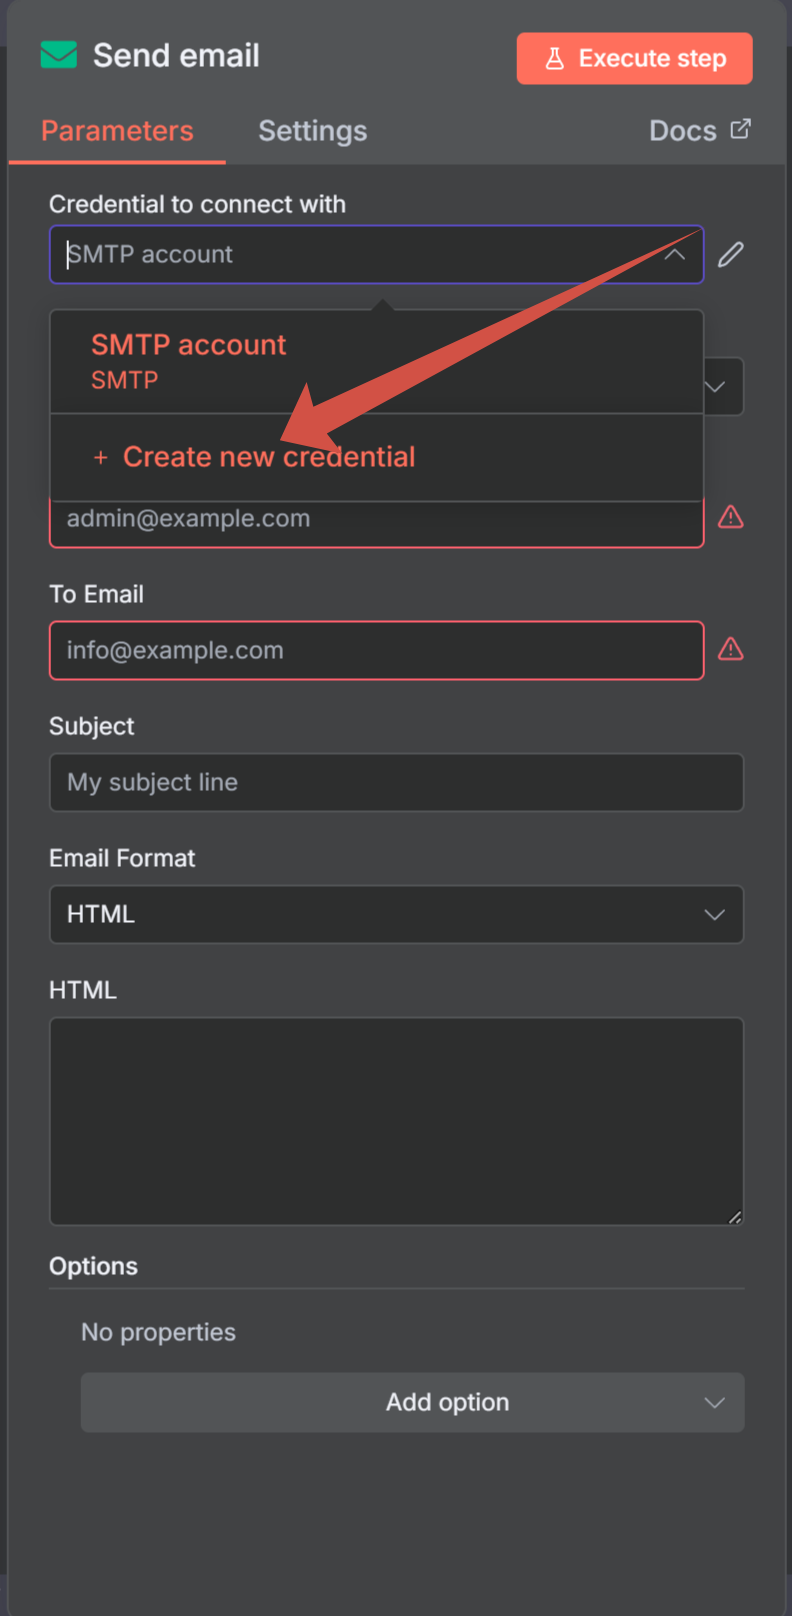Click the Subject line text field
The height and width of the screenshot is (1616, 792).
(x=396, y=782)
